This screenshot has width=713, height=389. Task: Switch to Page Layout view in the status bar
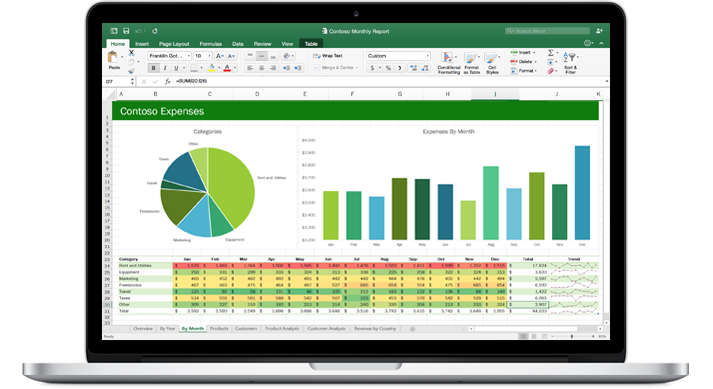click(533, 336)
